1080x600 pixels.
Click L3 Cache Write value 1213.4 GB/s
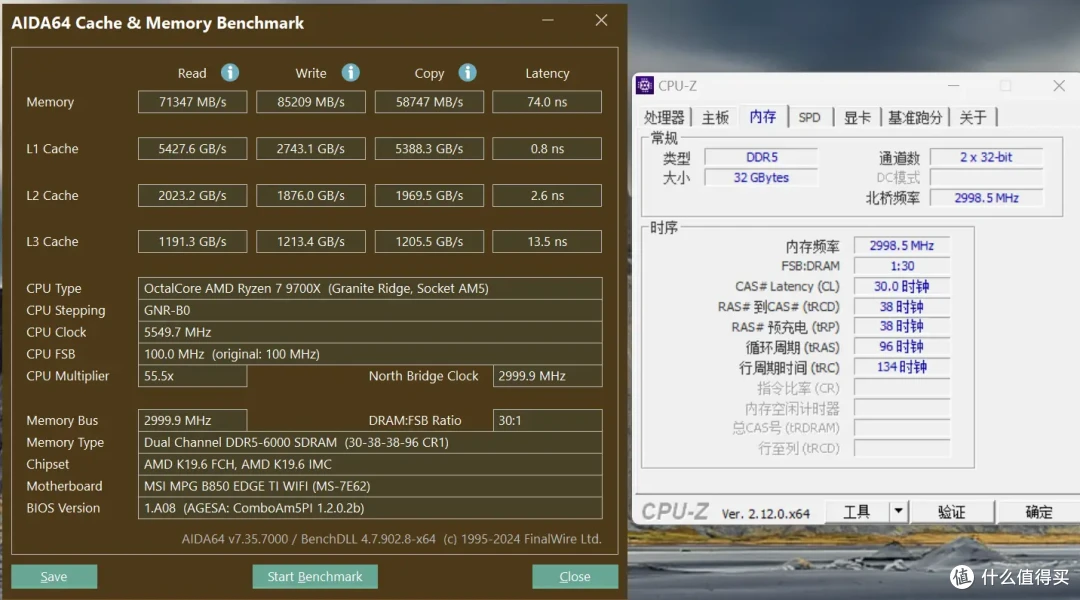click(311, 242)
